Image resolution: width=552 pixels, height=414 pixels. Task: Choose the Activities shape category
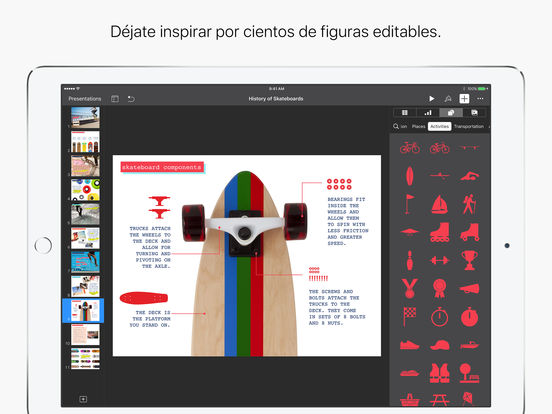(440, 126)
